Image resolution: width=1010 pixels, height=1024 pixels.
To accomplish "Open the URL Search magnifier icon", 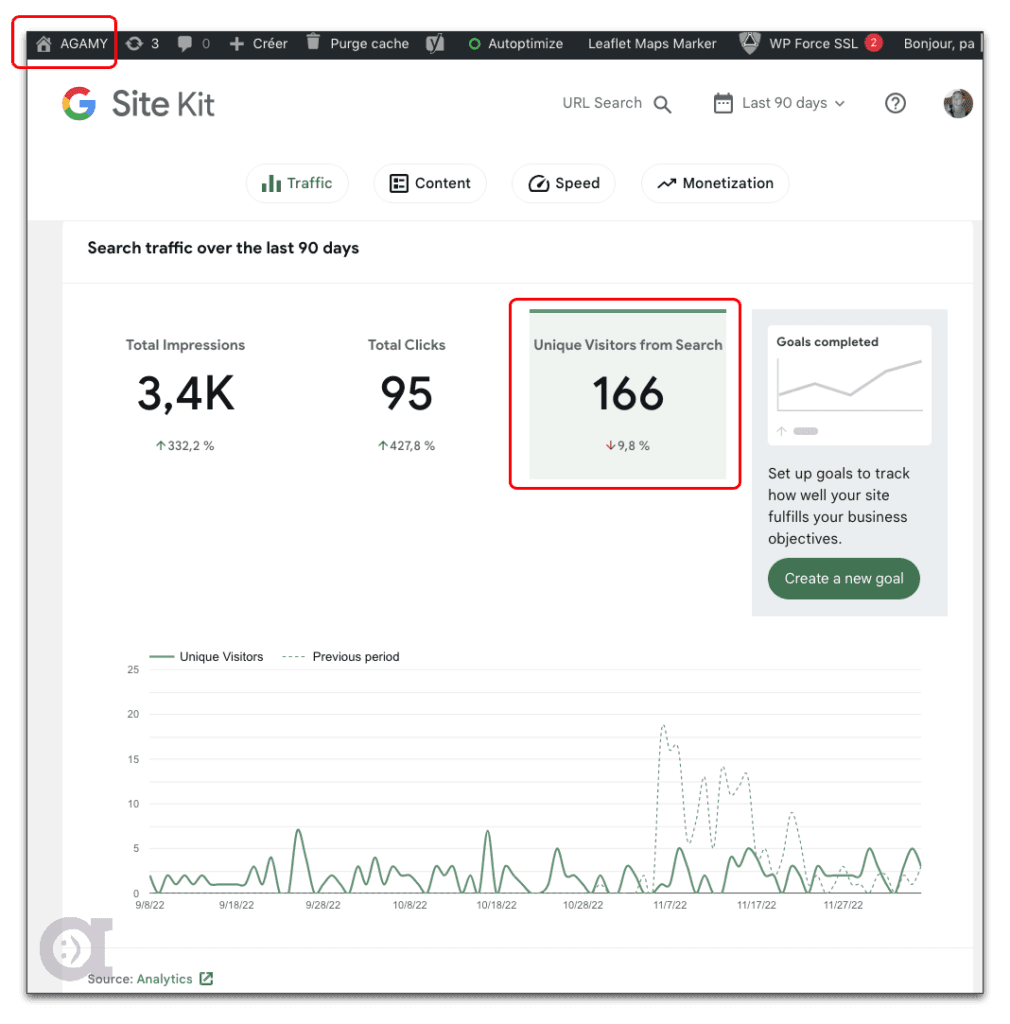I will (662, 104).
